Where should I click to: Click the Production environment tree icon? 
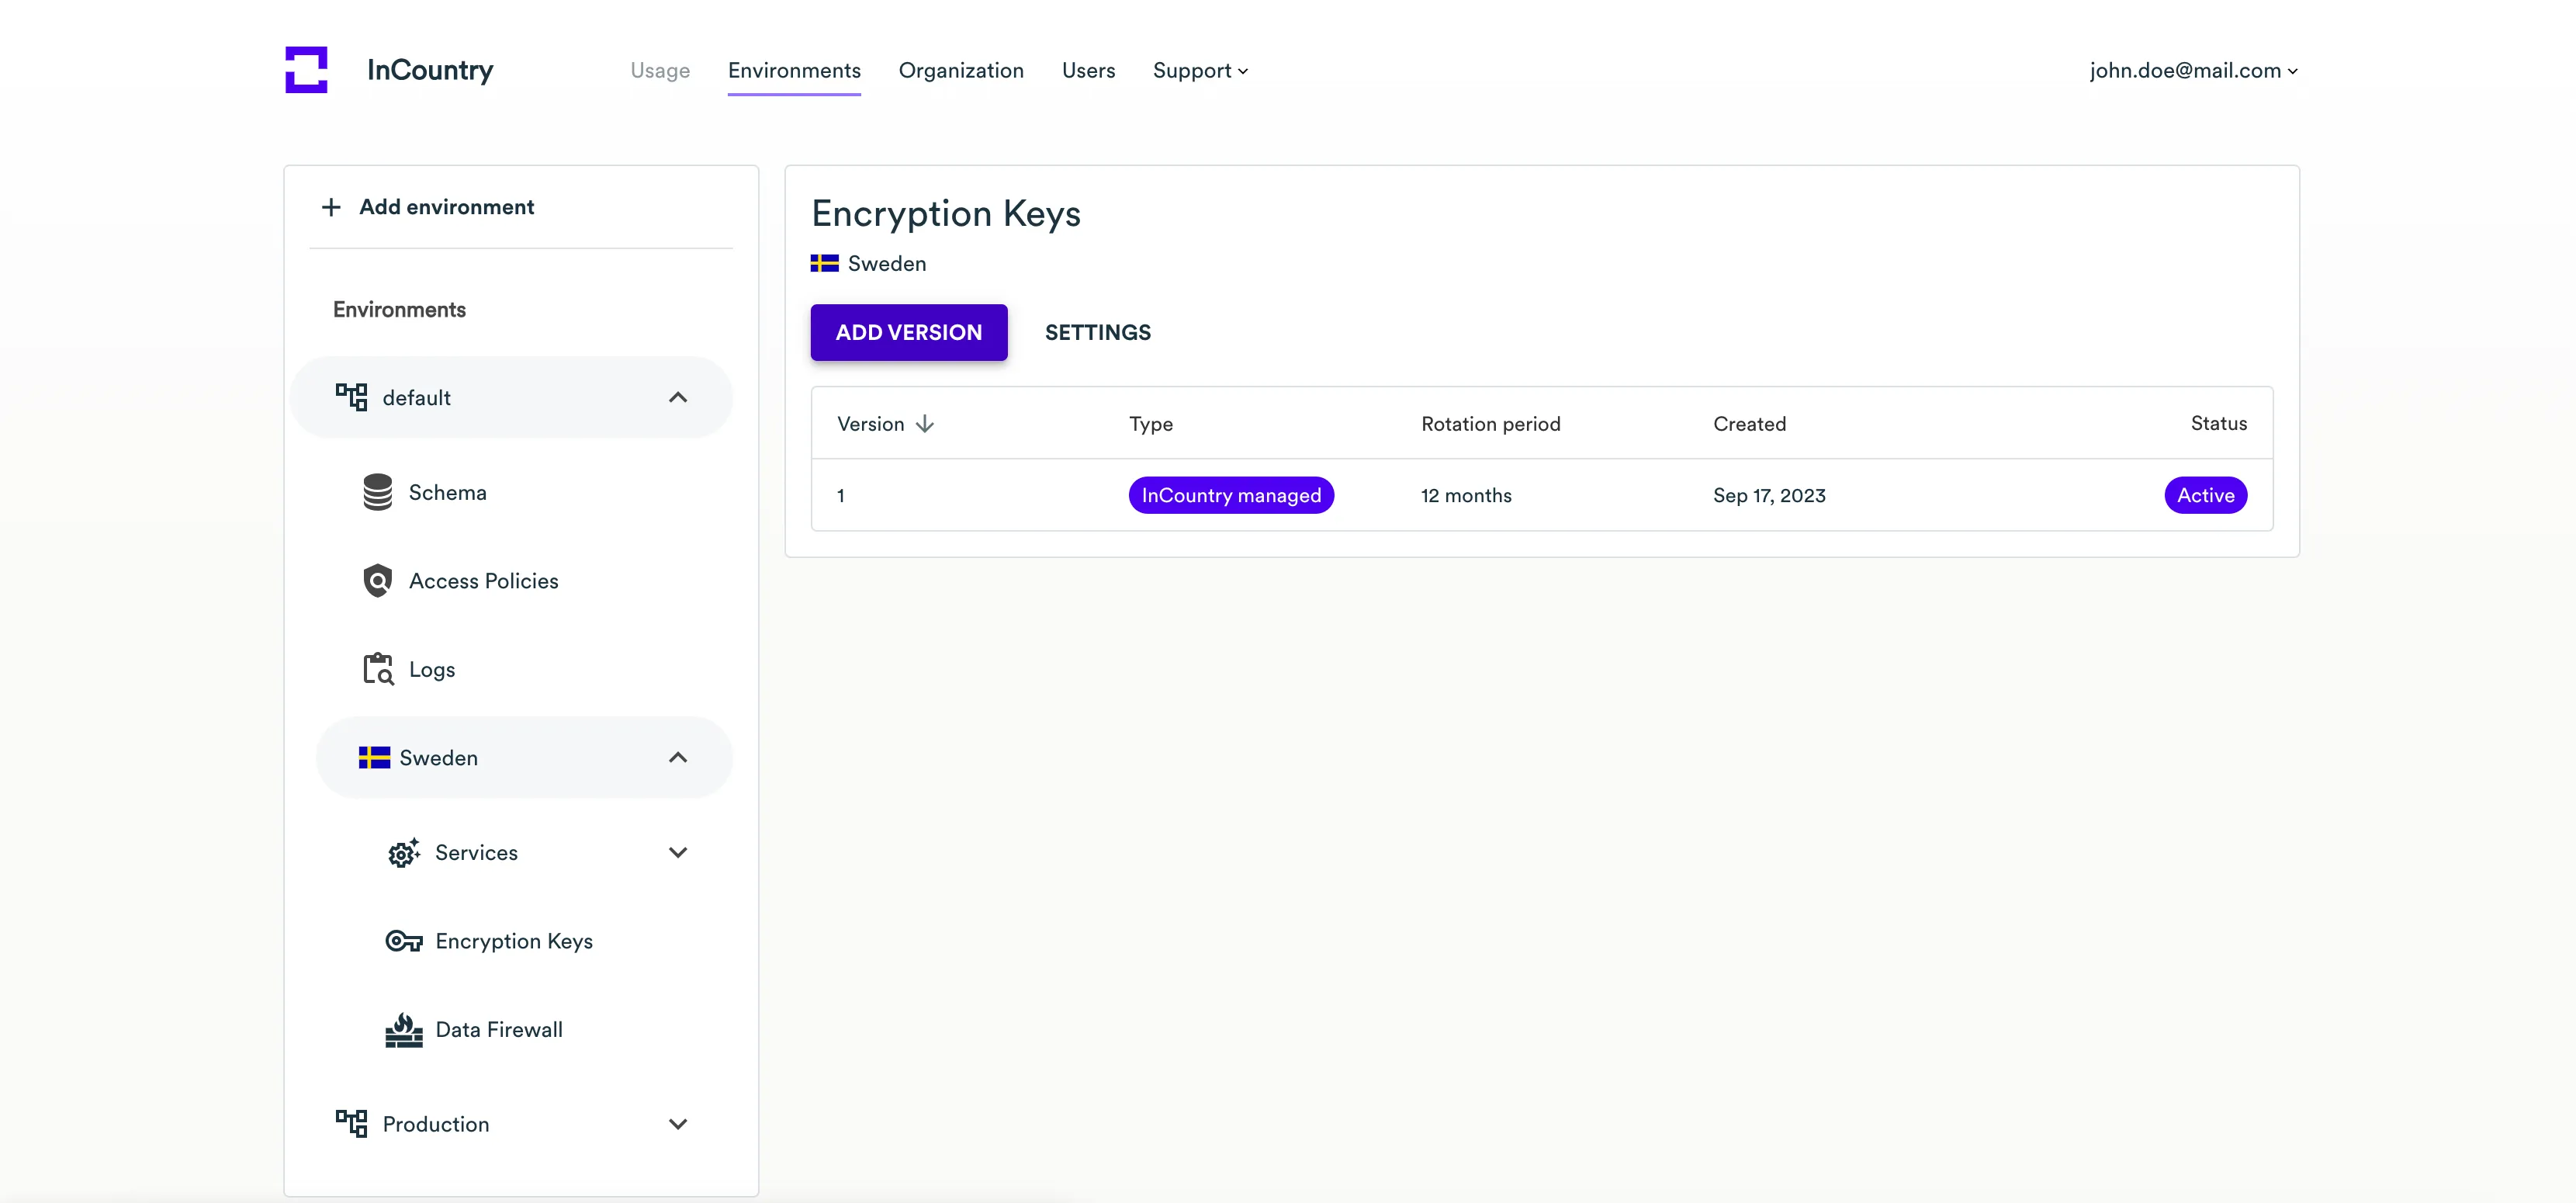click(x=351, y=1124)
